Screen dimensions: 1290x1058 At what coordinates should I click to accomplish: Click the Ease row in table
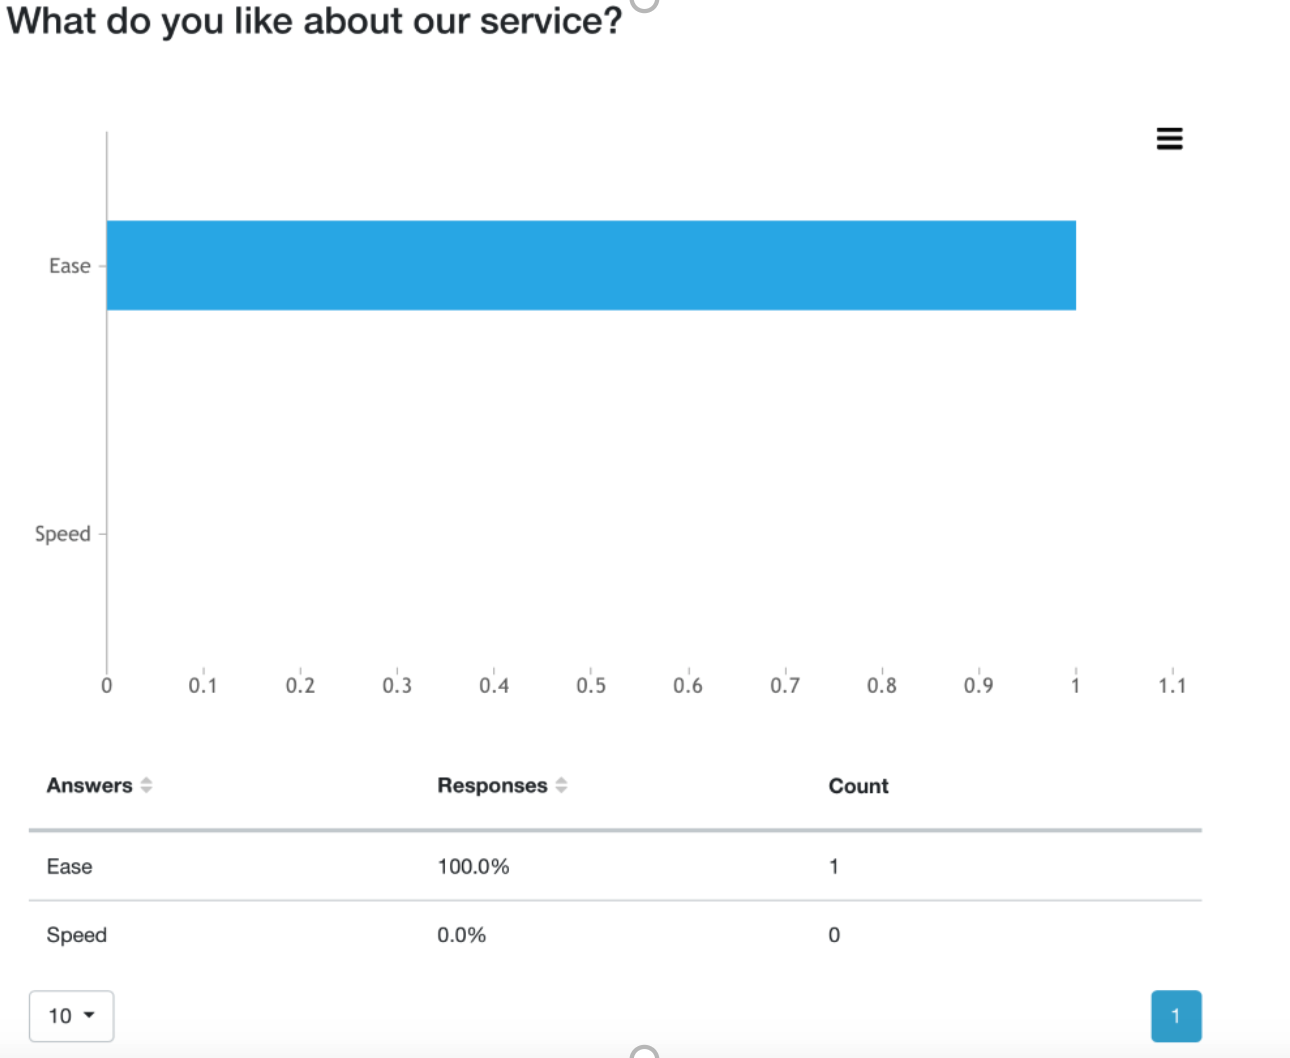(x=615, y=866)
